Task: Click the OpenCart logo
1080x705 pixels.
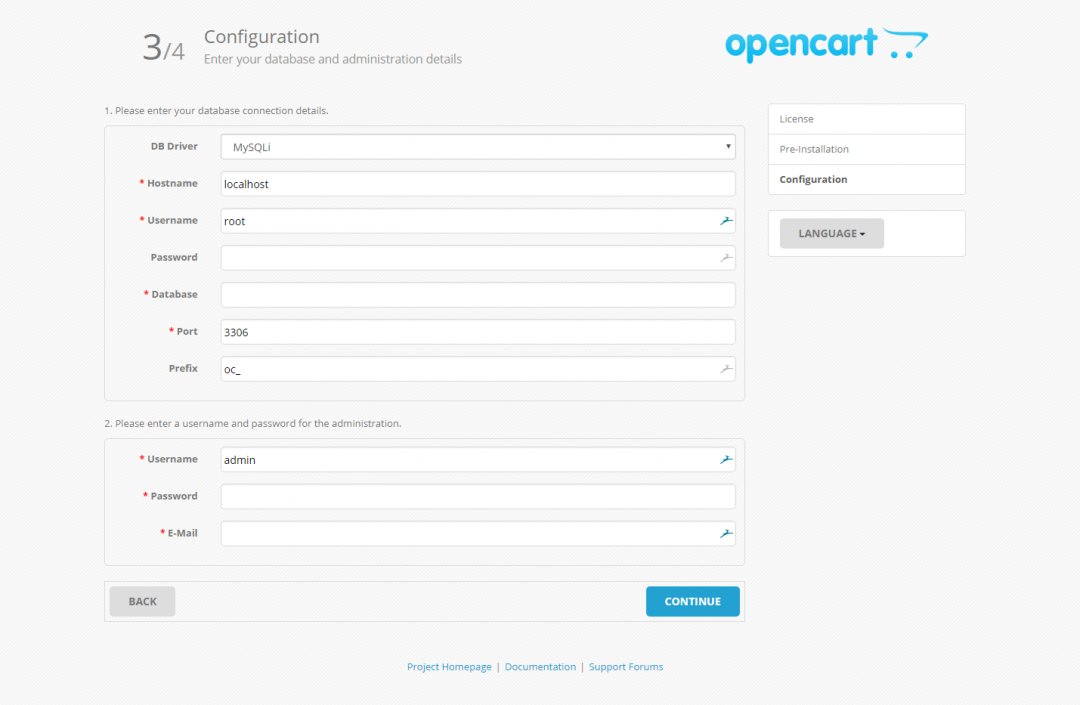Action: [x=827, y=45]
